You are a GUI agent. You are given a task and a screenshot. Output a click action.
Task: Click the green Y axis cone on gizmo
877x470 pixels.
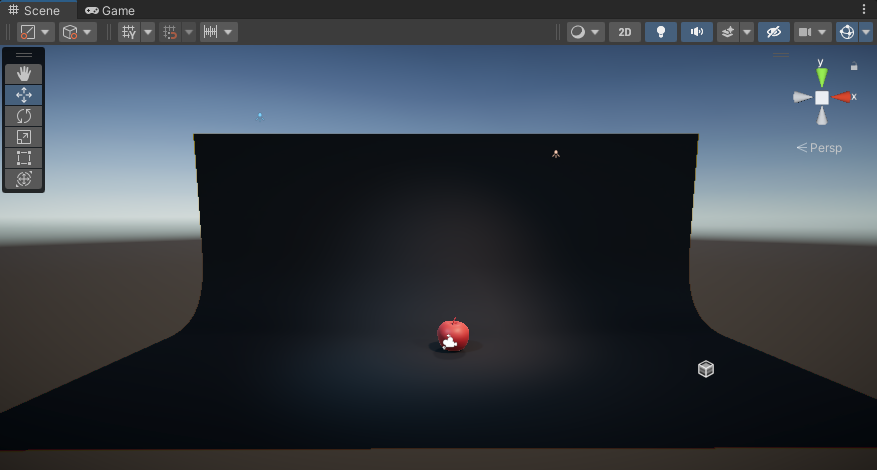822,76
